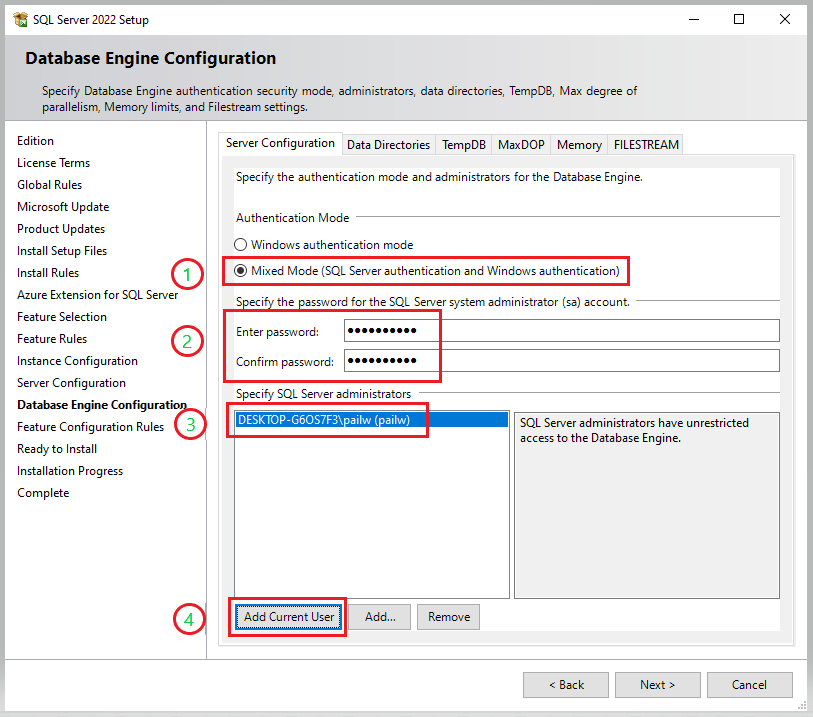Maximize the SQL Server Setup window
Screen dimensions: 813x717
(x=739, y=19)
